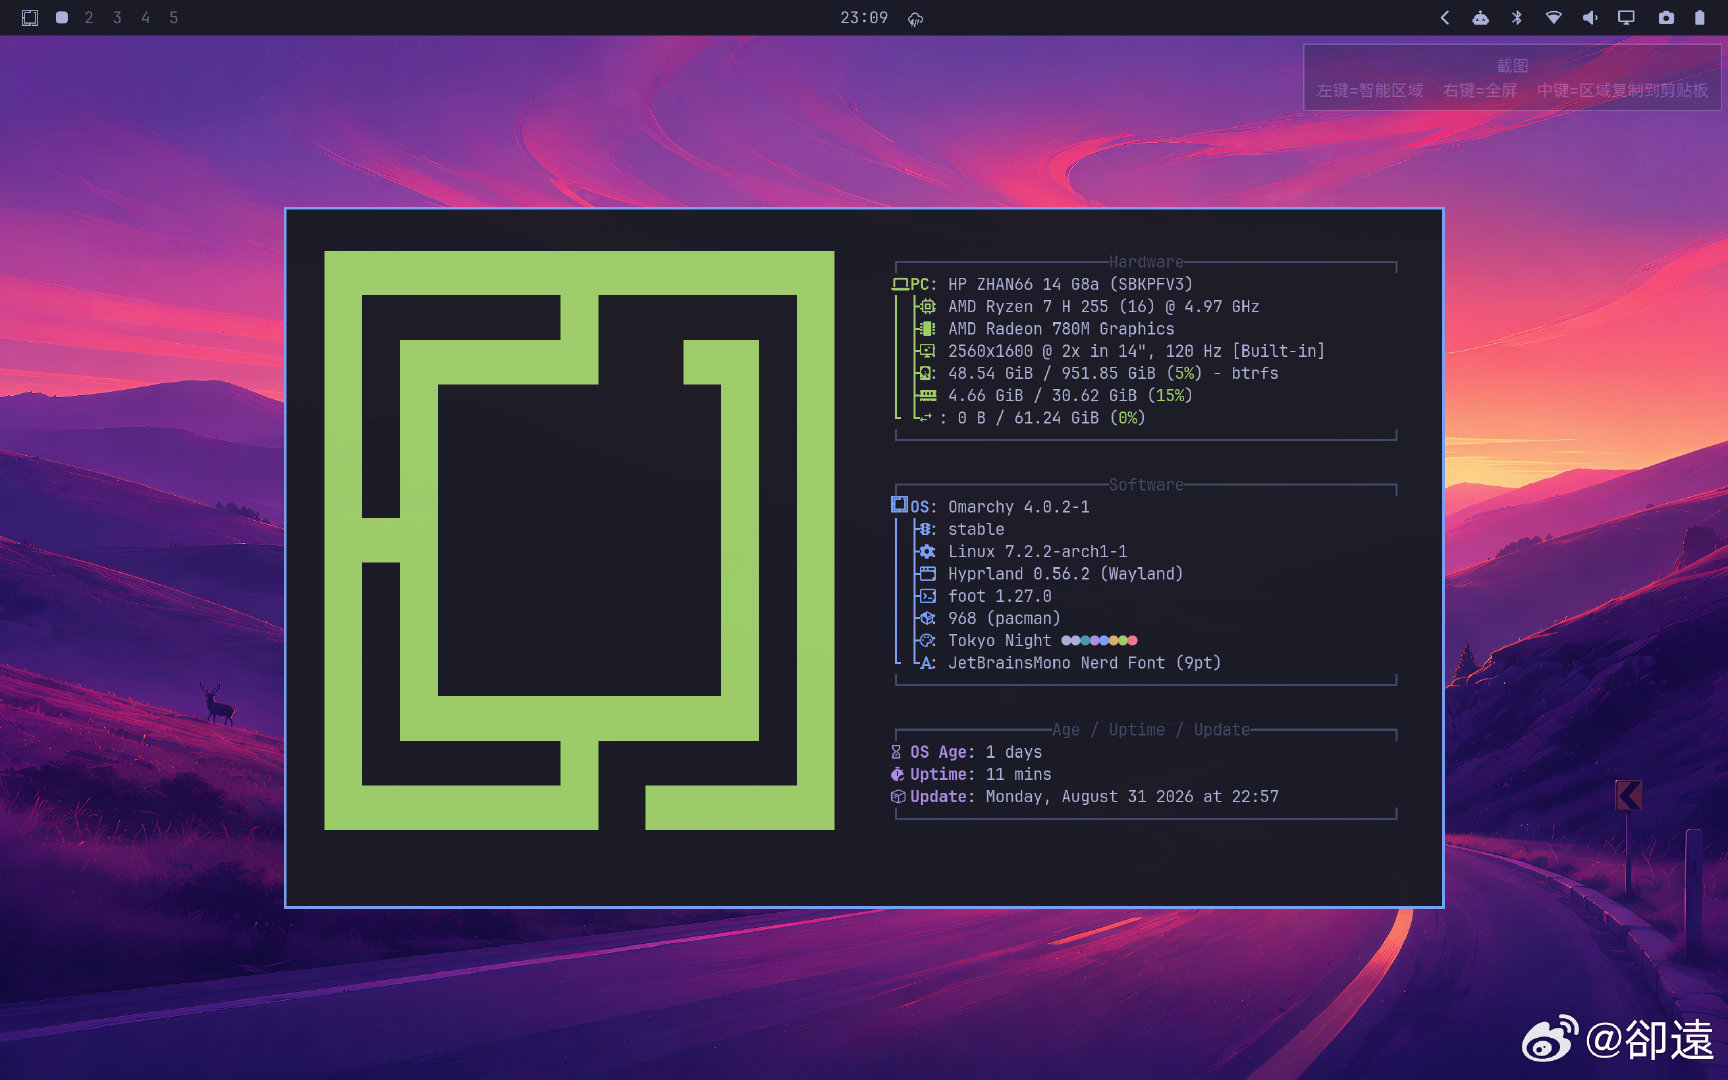Click the green Omarchy logo in terminal
1728x1080 pixels.
579,540
